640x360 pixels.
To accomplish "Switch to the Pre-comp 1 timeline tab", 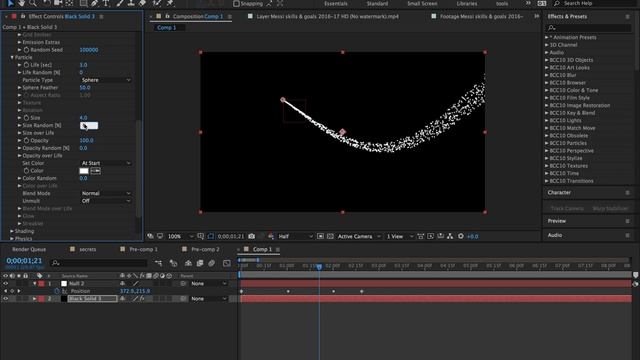I will pyautogui.click(x=143, y=249).
